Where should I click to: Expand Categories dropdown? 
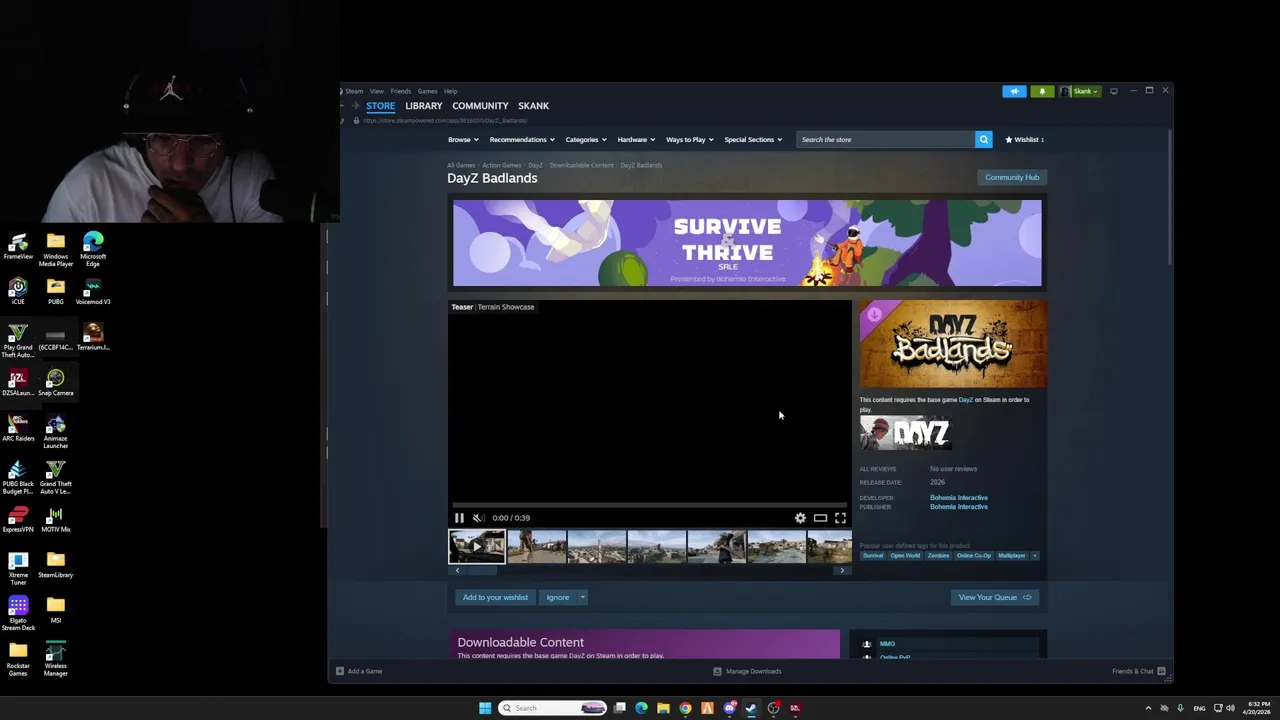[586, 140]
